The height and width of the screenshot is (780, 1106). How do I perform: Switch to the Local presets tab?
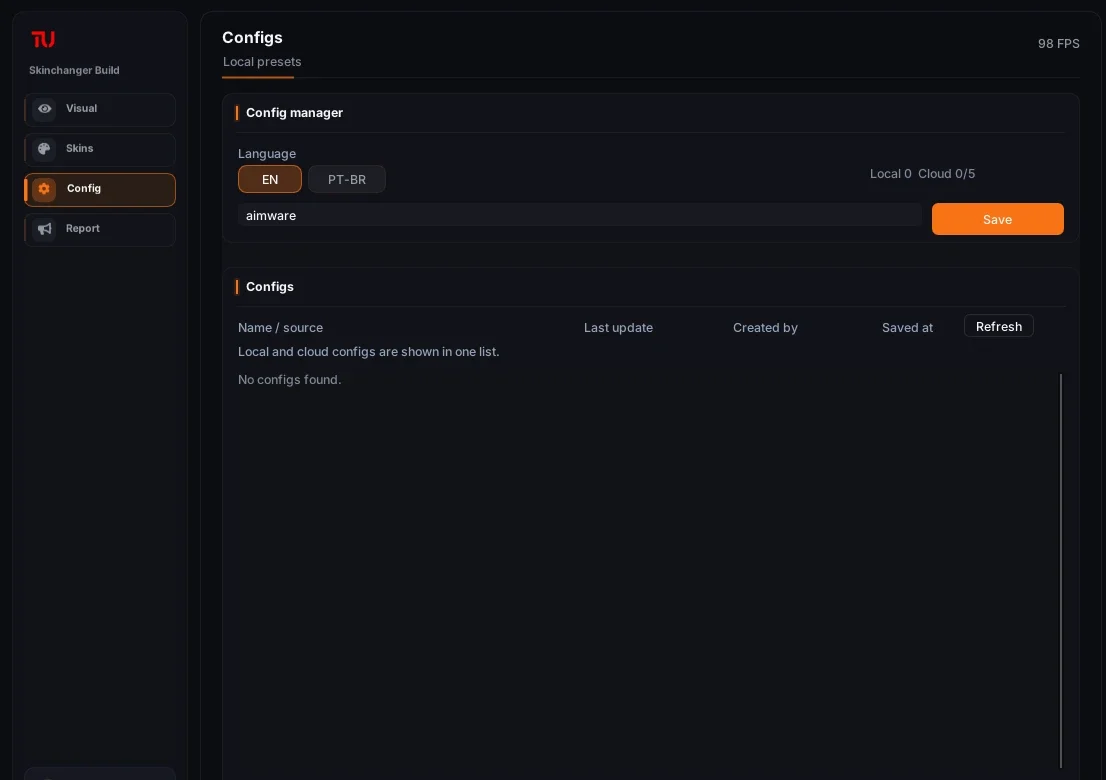point(262,62)
